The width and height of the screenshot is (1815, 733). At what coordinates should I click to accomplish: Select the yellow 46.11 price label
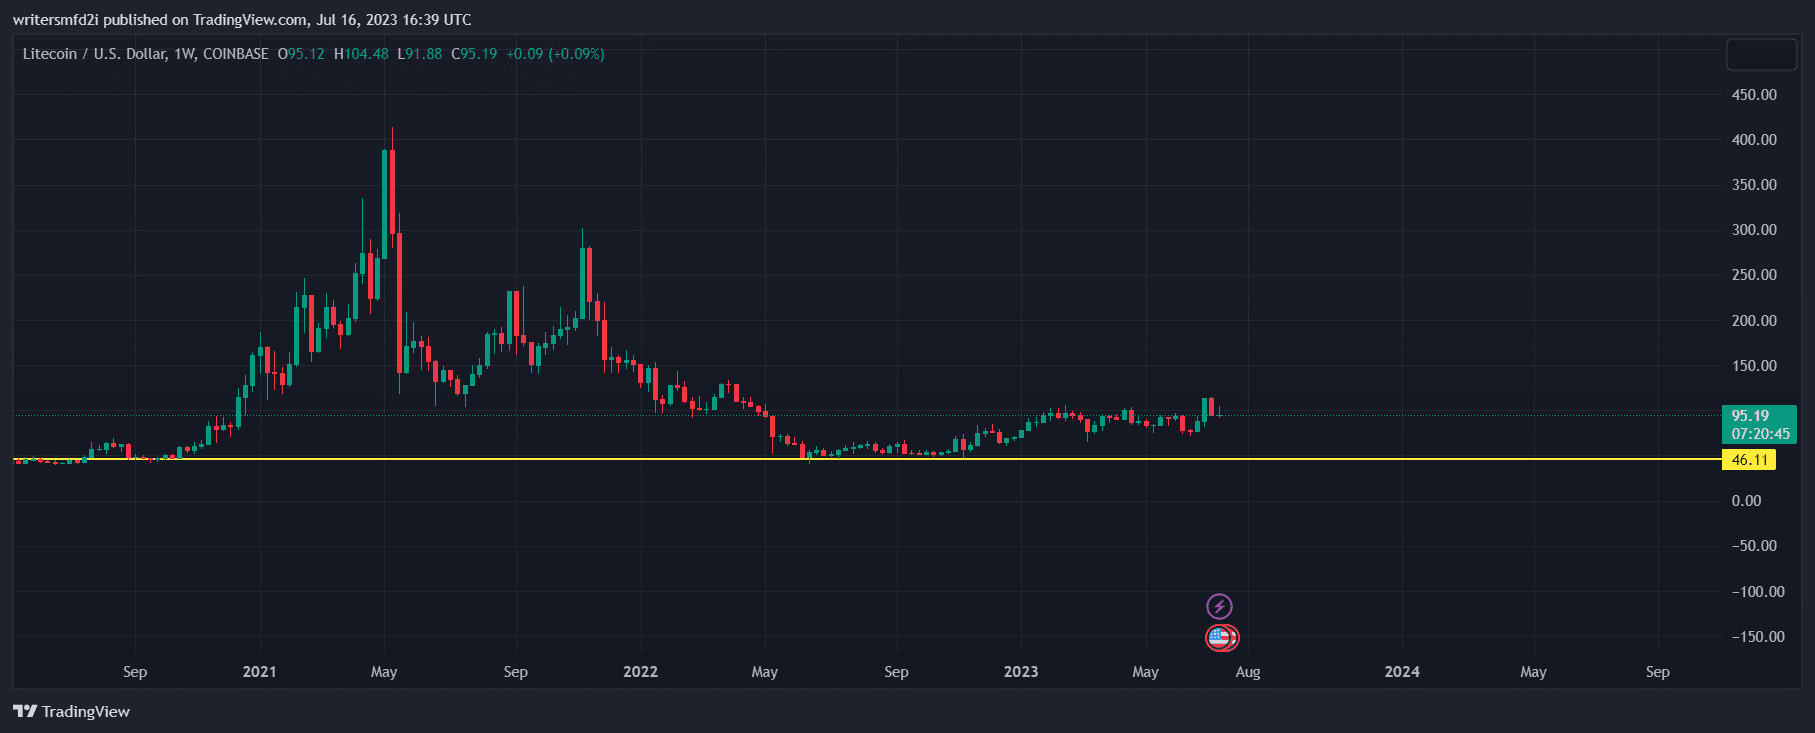[1749, 460]
